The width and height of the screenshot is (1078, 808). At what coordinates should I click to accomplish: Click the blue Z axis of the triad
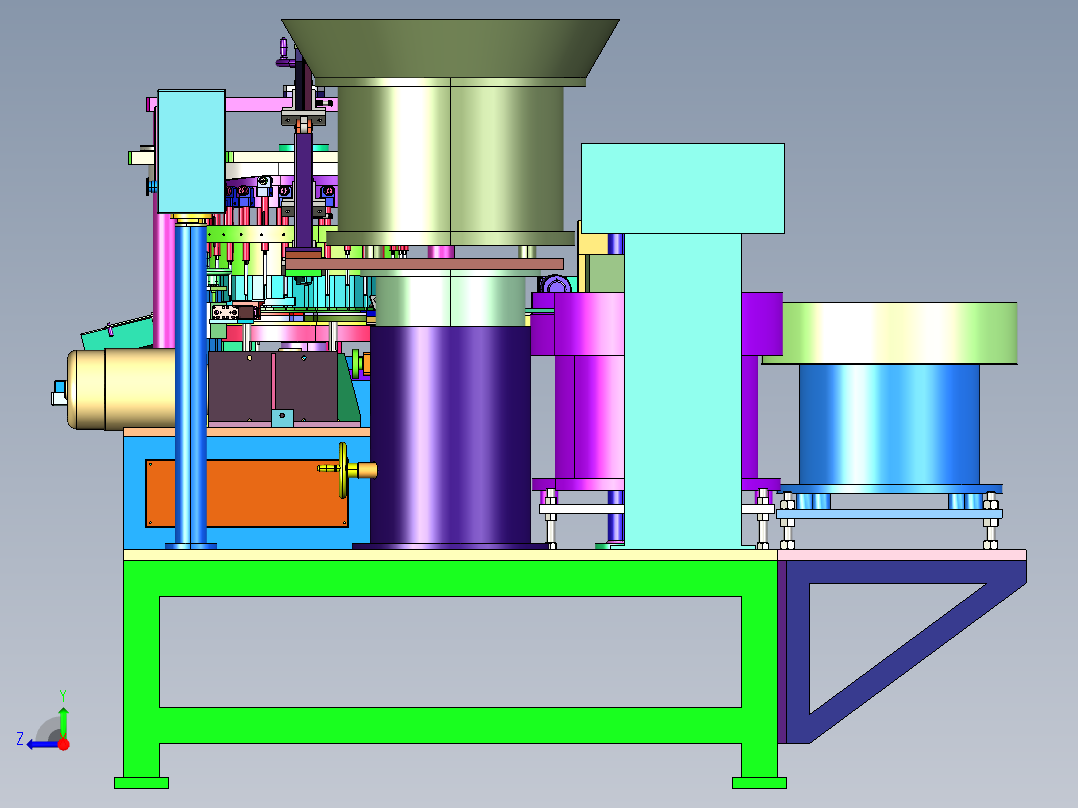point(41,745)
